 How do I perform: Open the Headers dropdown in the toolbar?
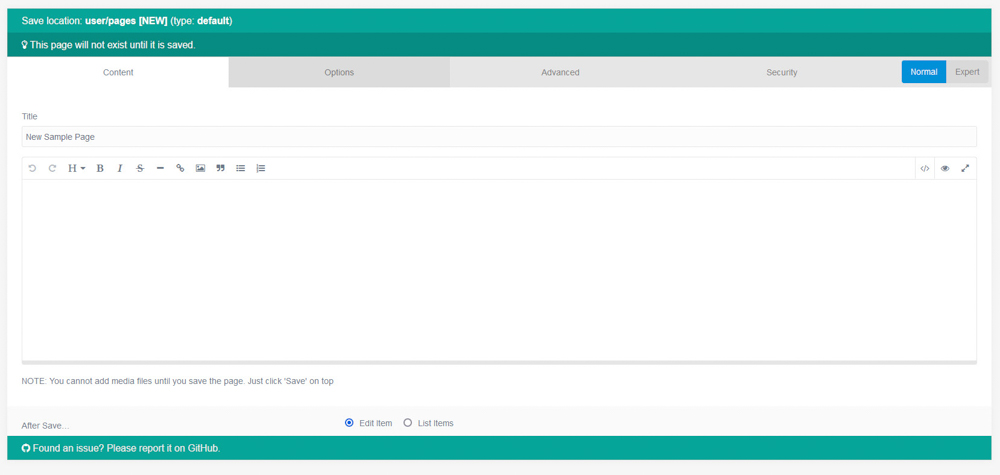point(77,168)
